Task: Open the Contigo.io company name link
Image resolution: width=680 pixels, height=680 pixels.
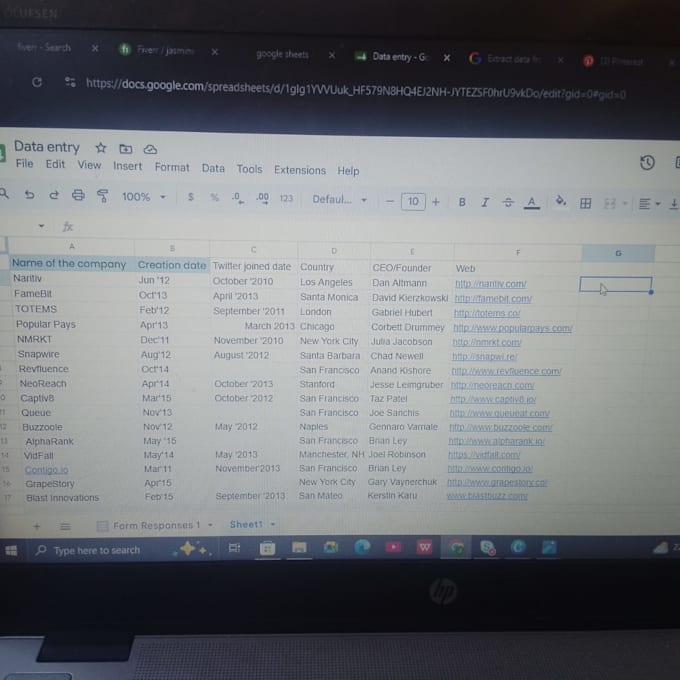Action: (x=46, y=470)
